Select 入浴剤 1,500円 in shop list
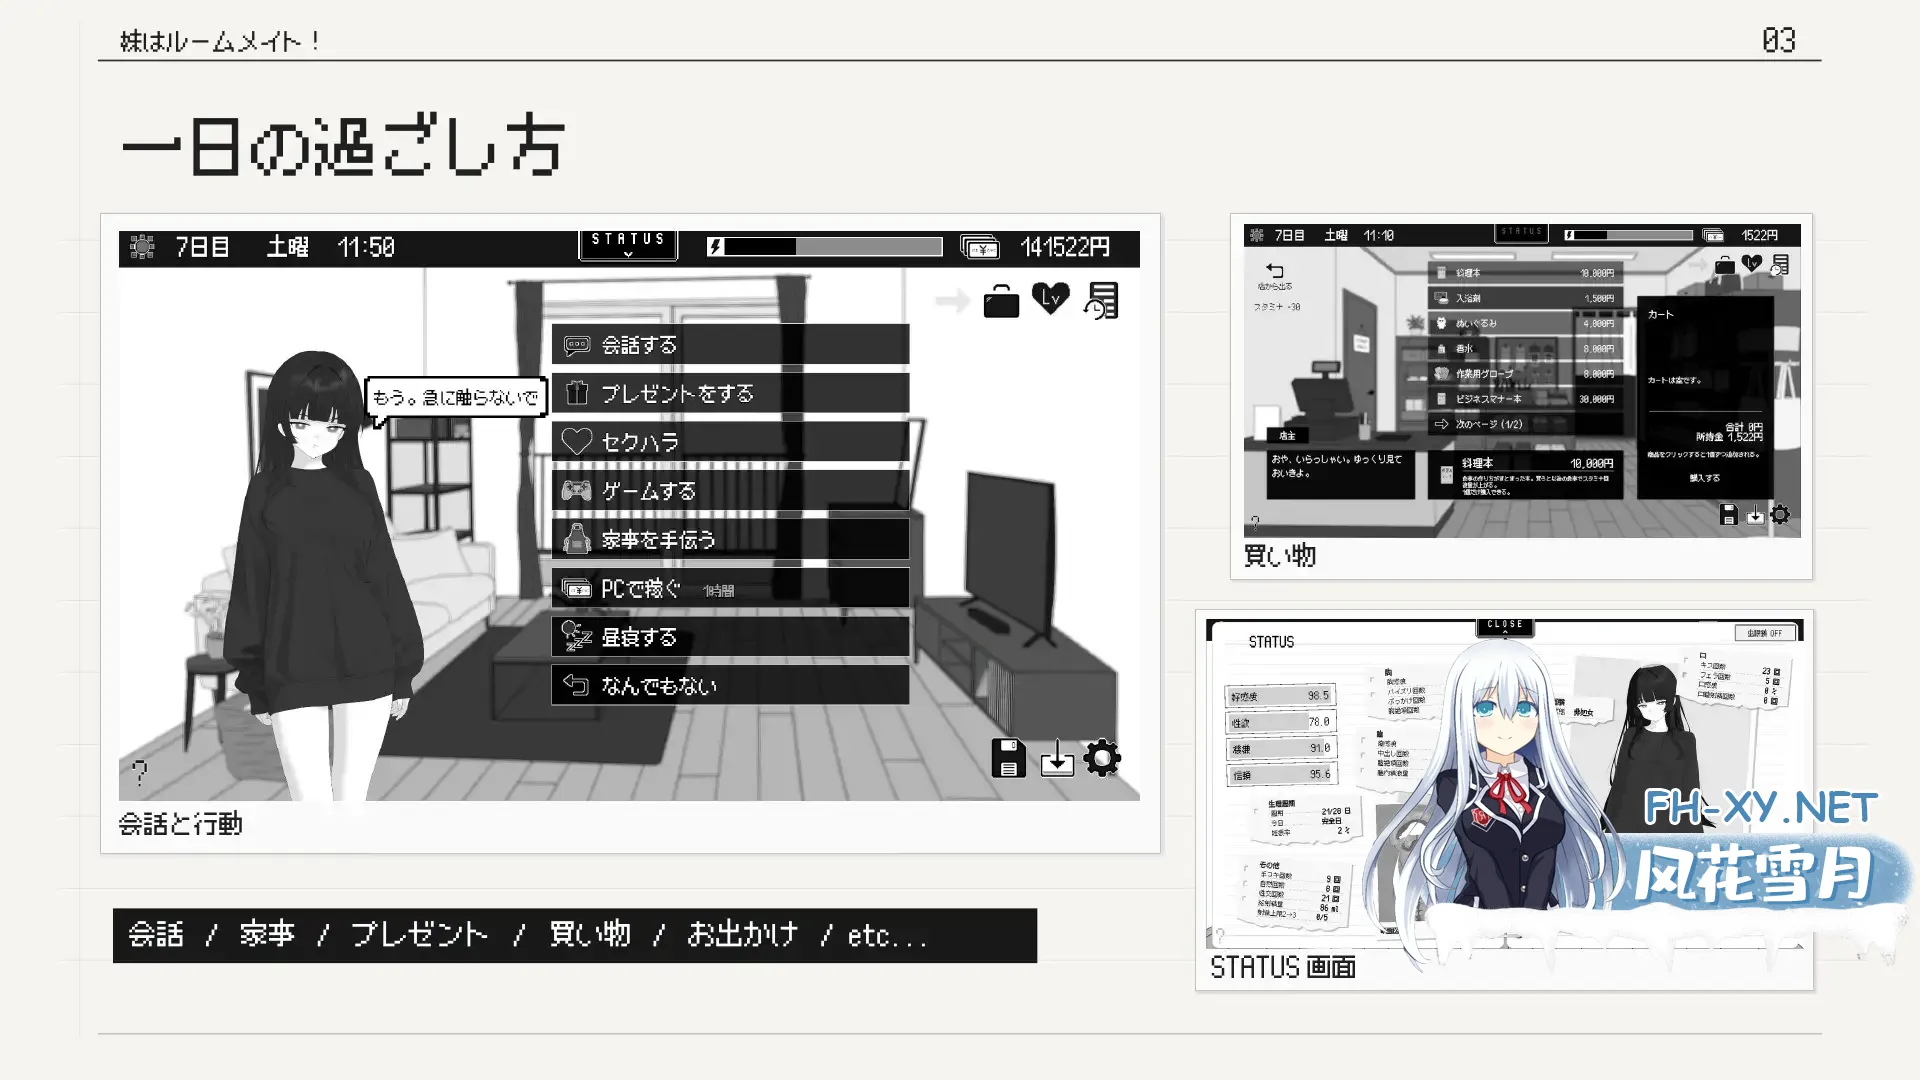Viewport: 1920px width, 1080px height. (1526, 298)
